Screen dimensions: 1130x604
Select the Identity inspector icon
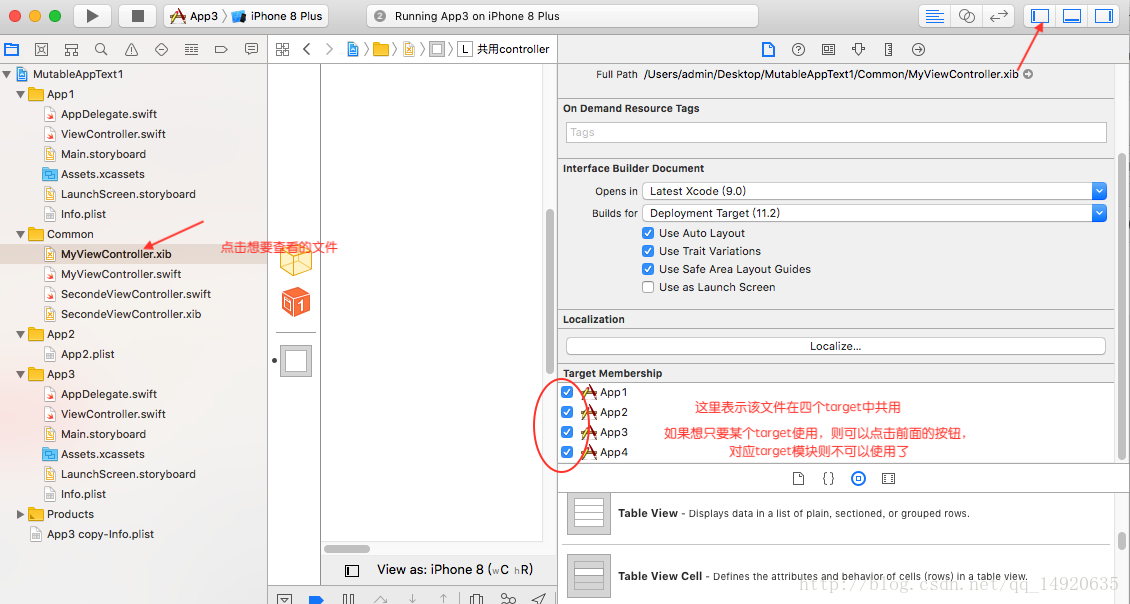point(828,49)
